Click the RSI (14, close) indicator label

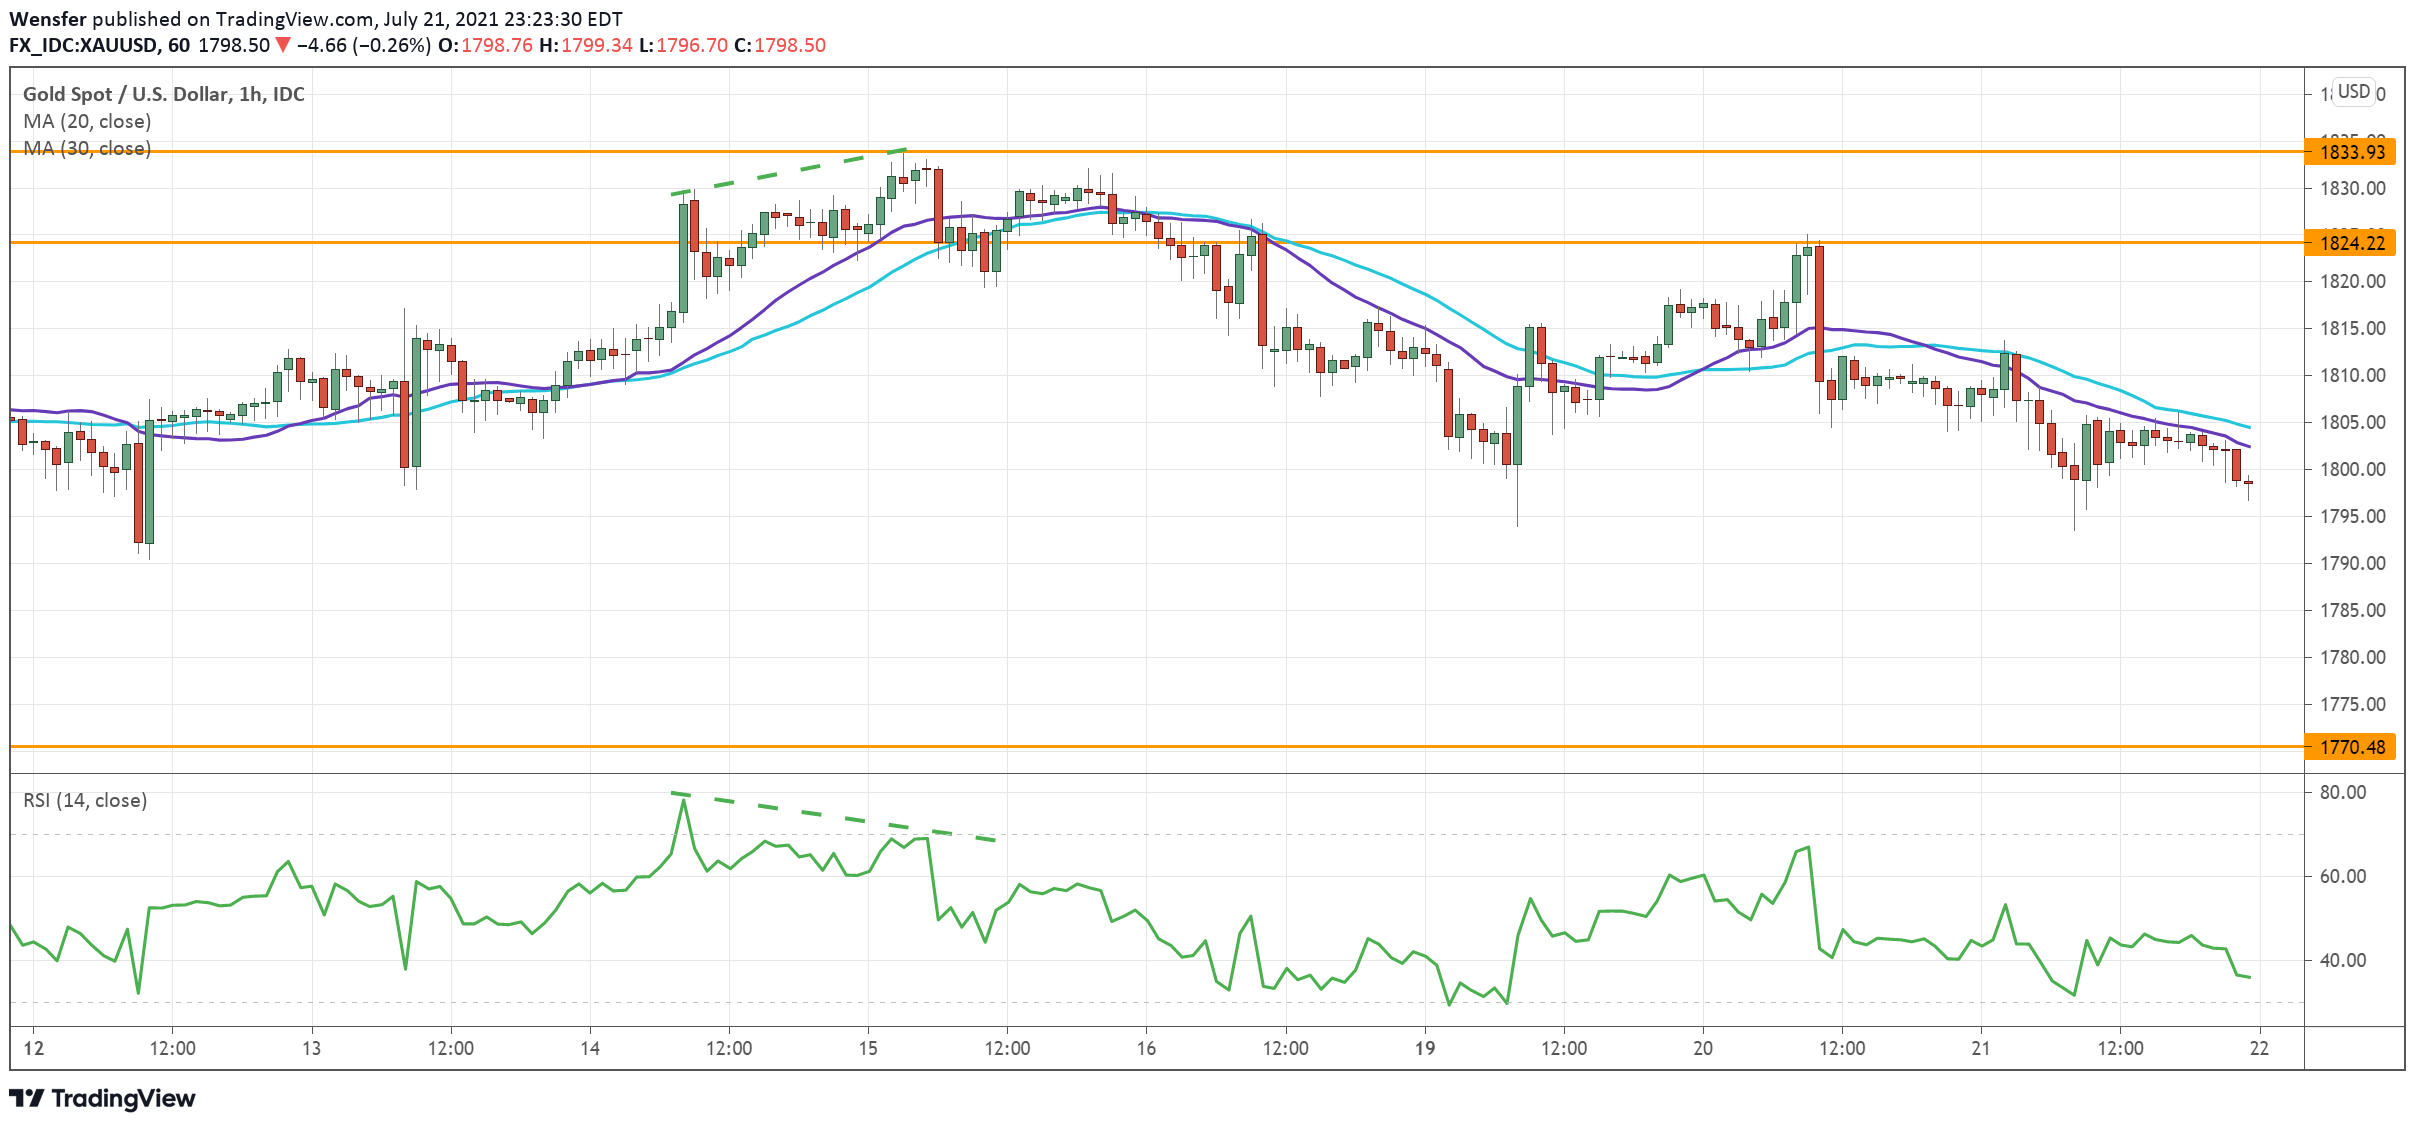(85, 800)
